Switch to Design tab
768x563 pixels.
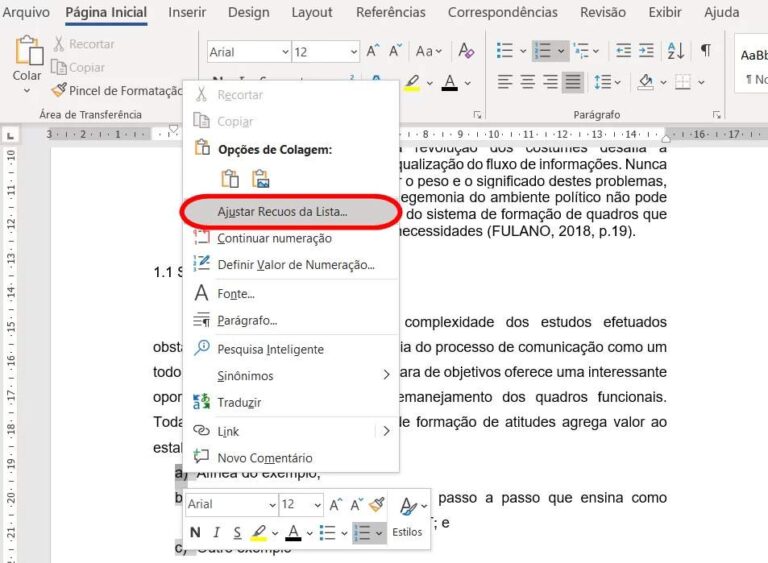point(249,12)
